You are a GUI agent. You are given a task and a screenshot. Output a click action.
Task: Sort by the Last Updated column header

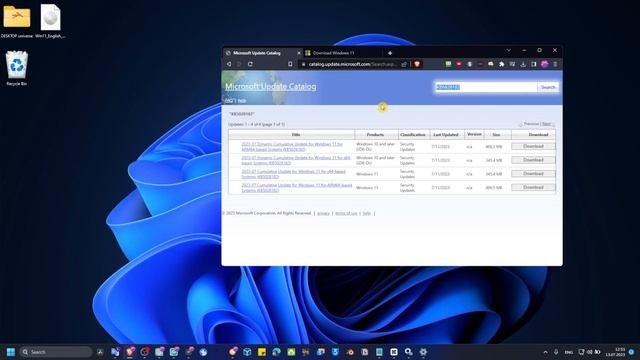(x=446, y=135)
